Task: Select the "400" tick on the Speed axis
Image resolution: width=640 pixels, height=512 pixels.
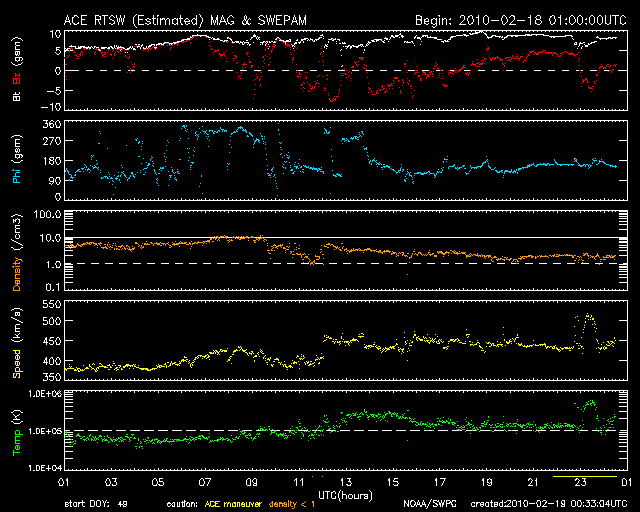Action: [52, 361]
